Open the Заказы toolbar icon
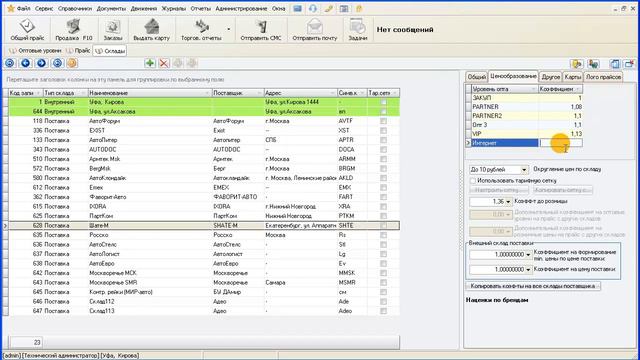The width and height of the screenshot is (640, 360). click(113, 29)
